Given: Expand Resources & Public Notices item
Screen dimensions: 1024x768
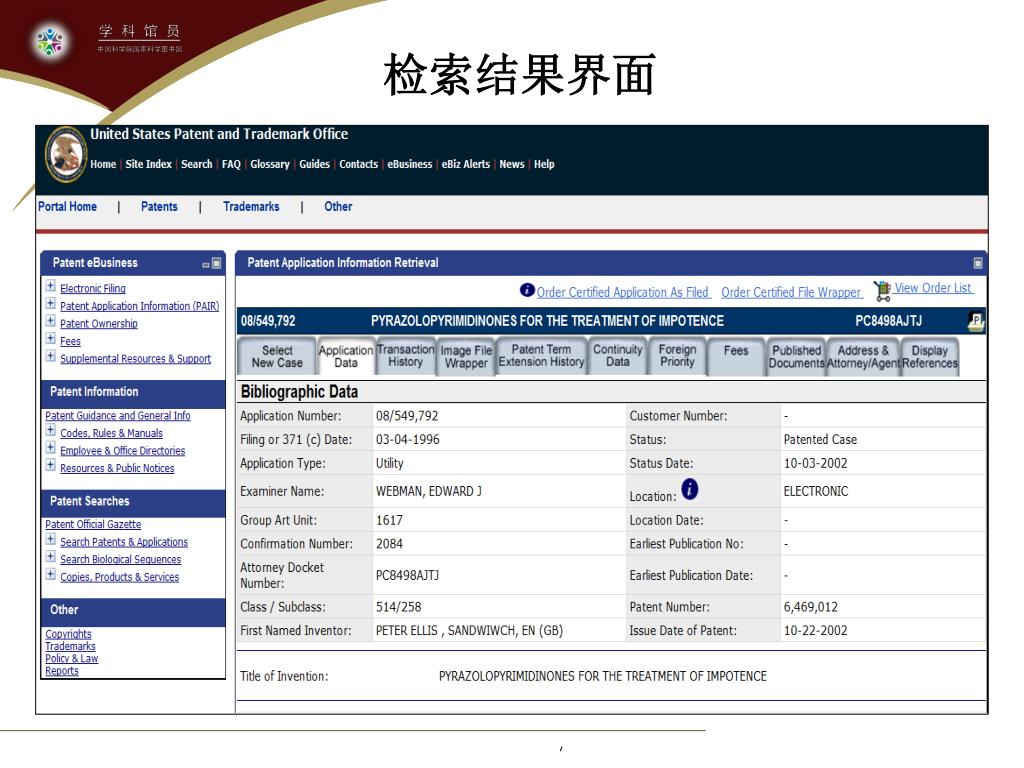Looking at the screenshot, I should click(50, 466).
